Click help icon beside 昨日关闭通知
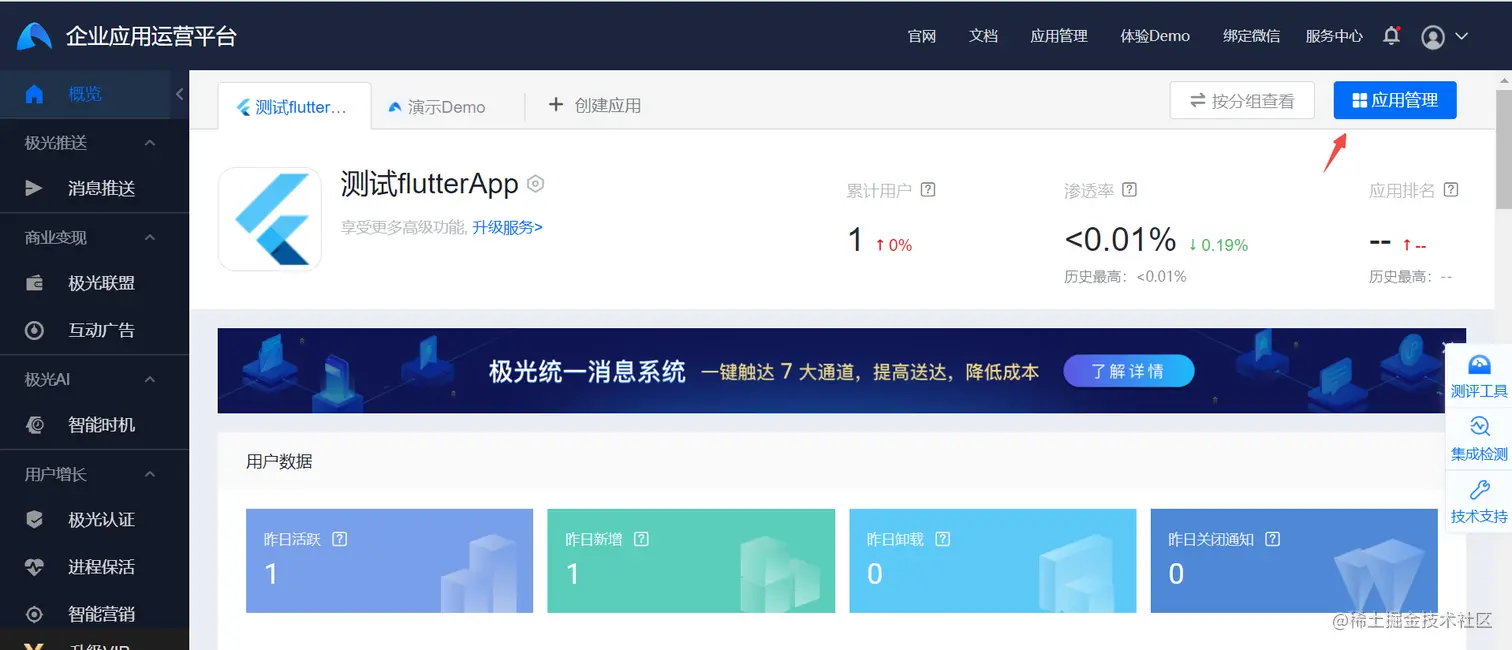The height and width of the screenshot is (650, 1512). click(1273, 539)
